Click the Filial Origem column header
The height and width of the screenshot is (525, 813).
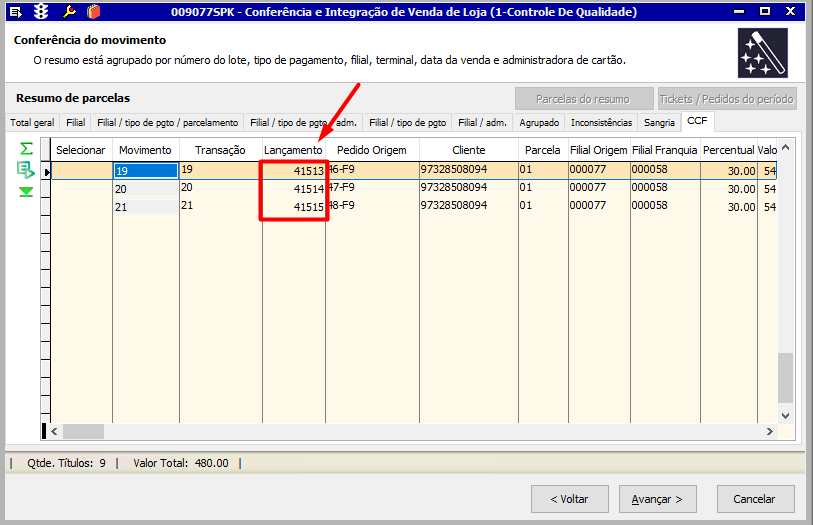click(599, 150)
